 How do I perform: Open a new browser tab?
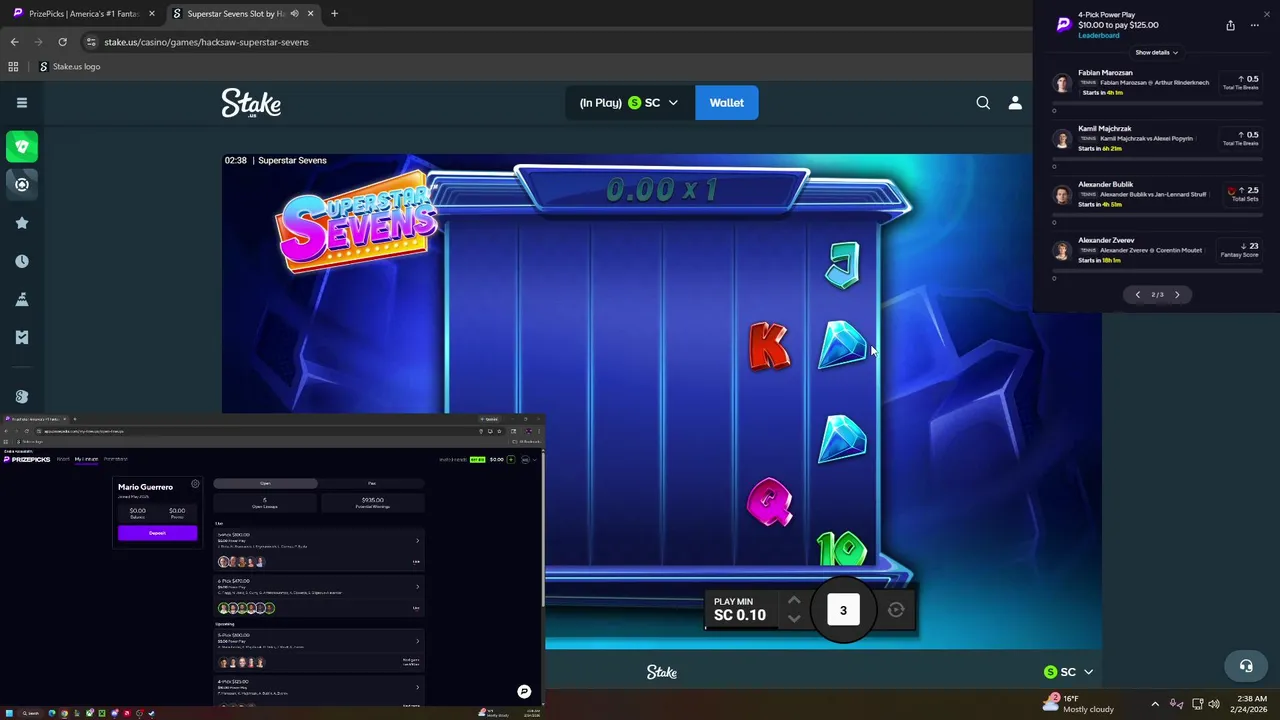(x=334, y=14)
